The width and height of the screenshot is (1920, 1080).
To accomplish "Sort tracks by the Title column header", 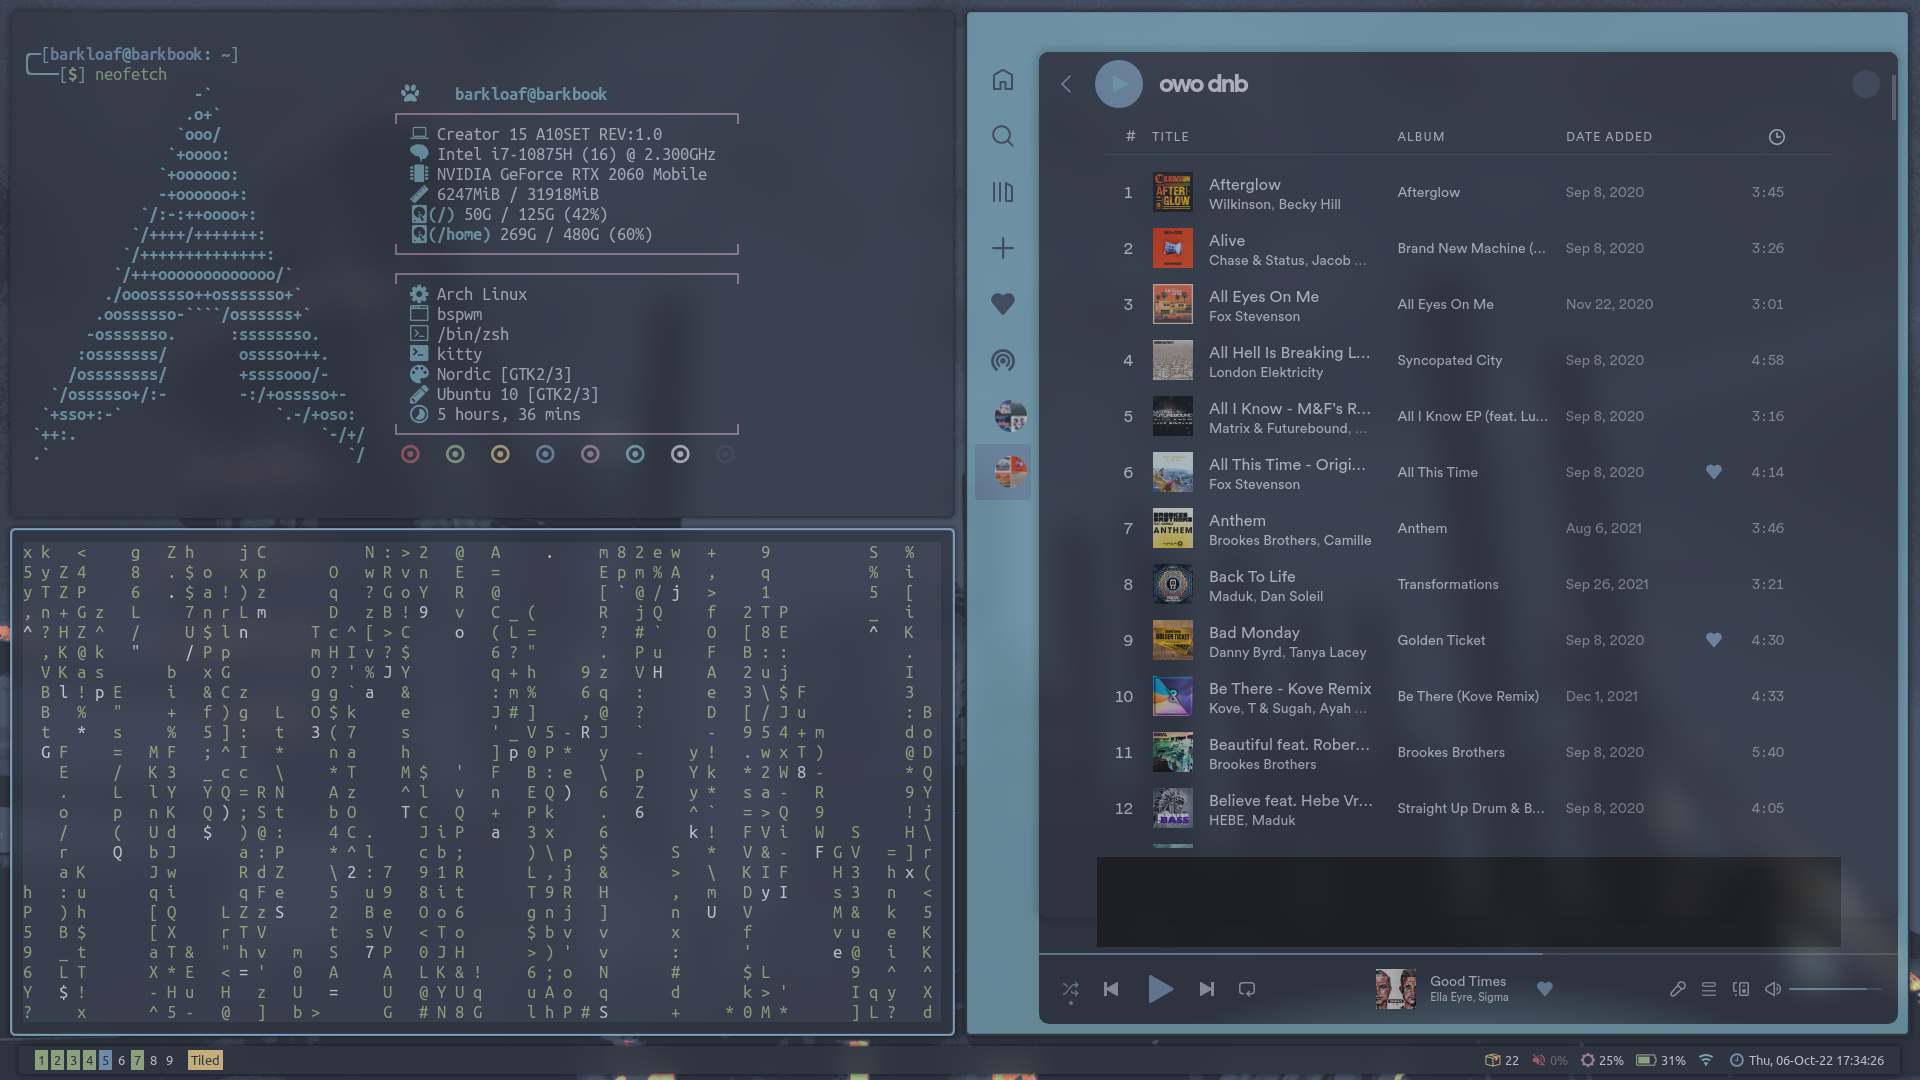I will [1170, 137].
